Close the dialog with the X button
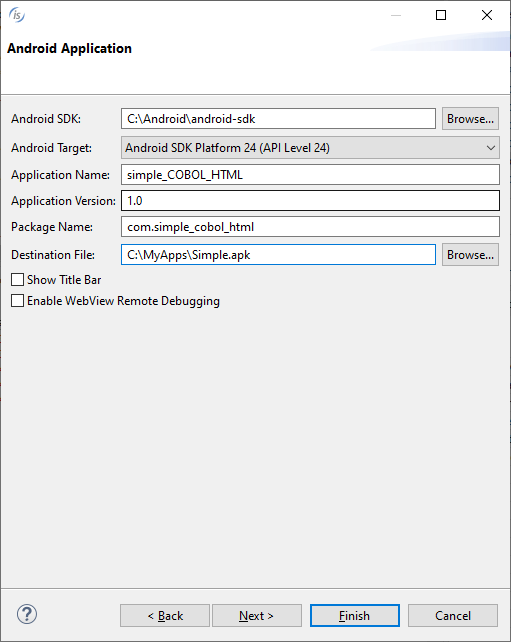511x642 pixels. 487,15
